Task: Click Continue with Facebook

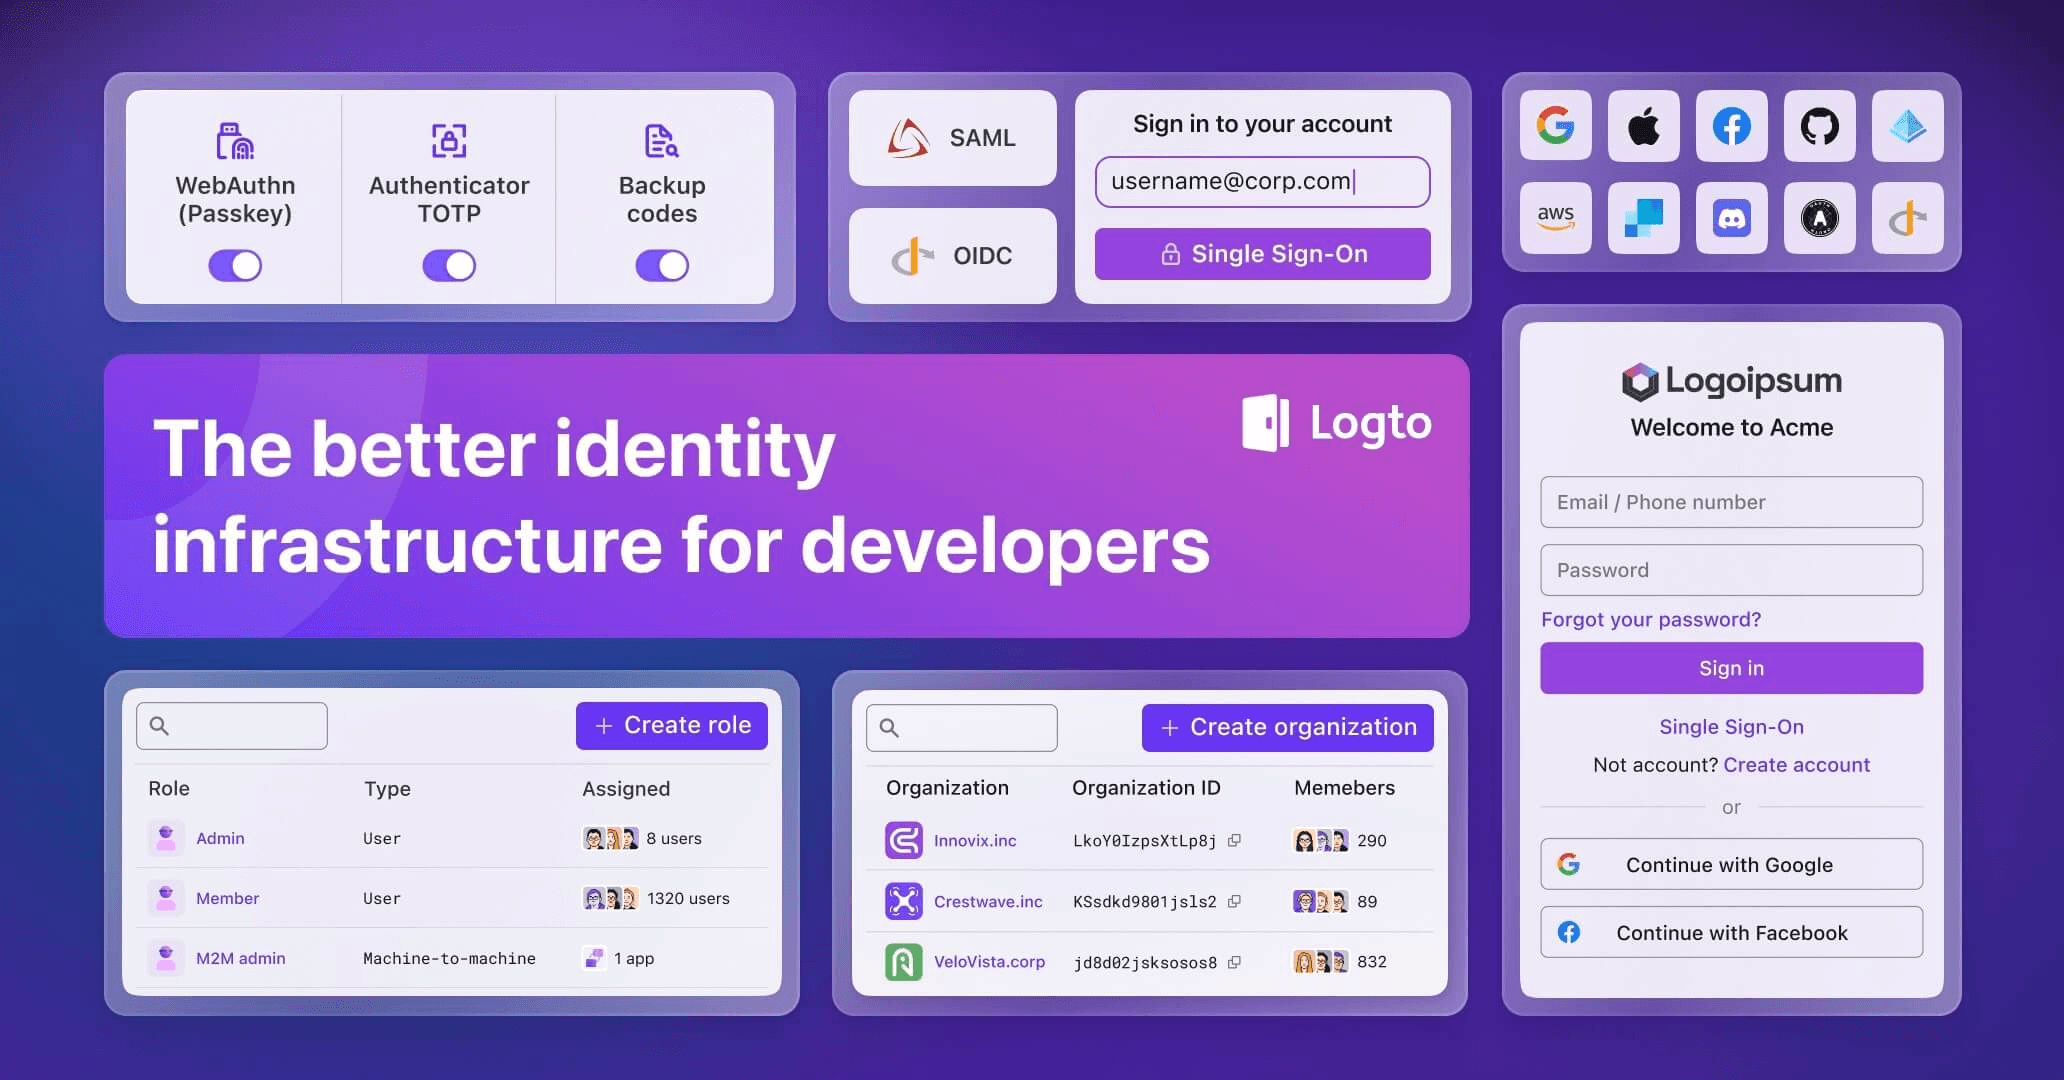Action: pyautogui.click(x=1732, y=932)
